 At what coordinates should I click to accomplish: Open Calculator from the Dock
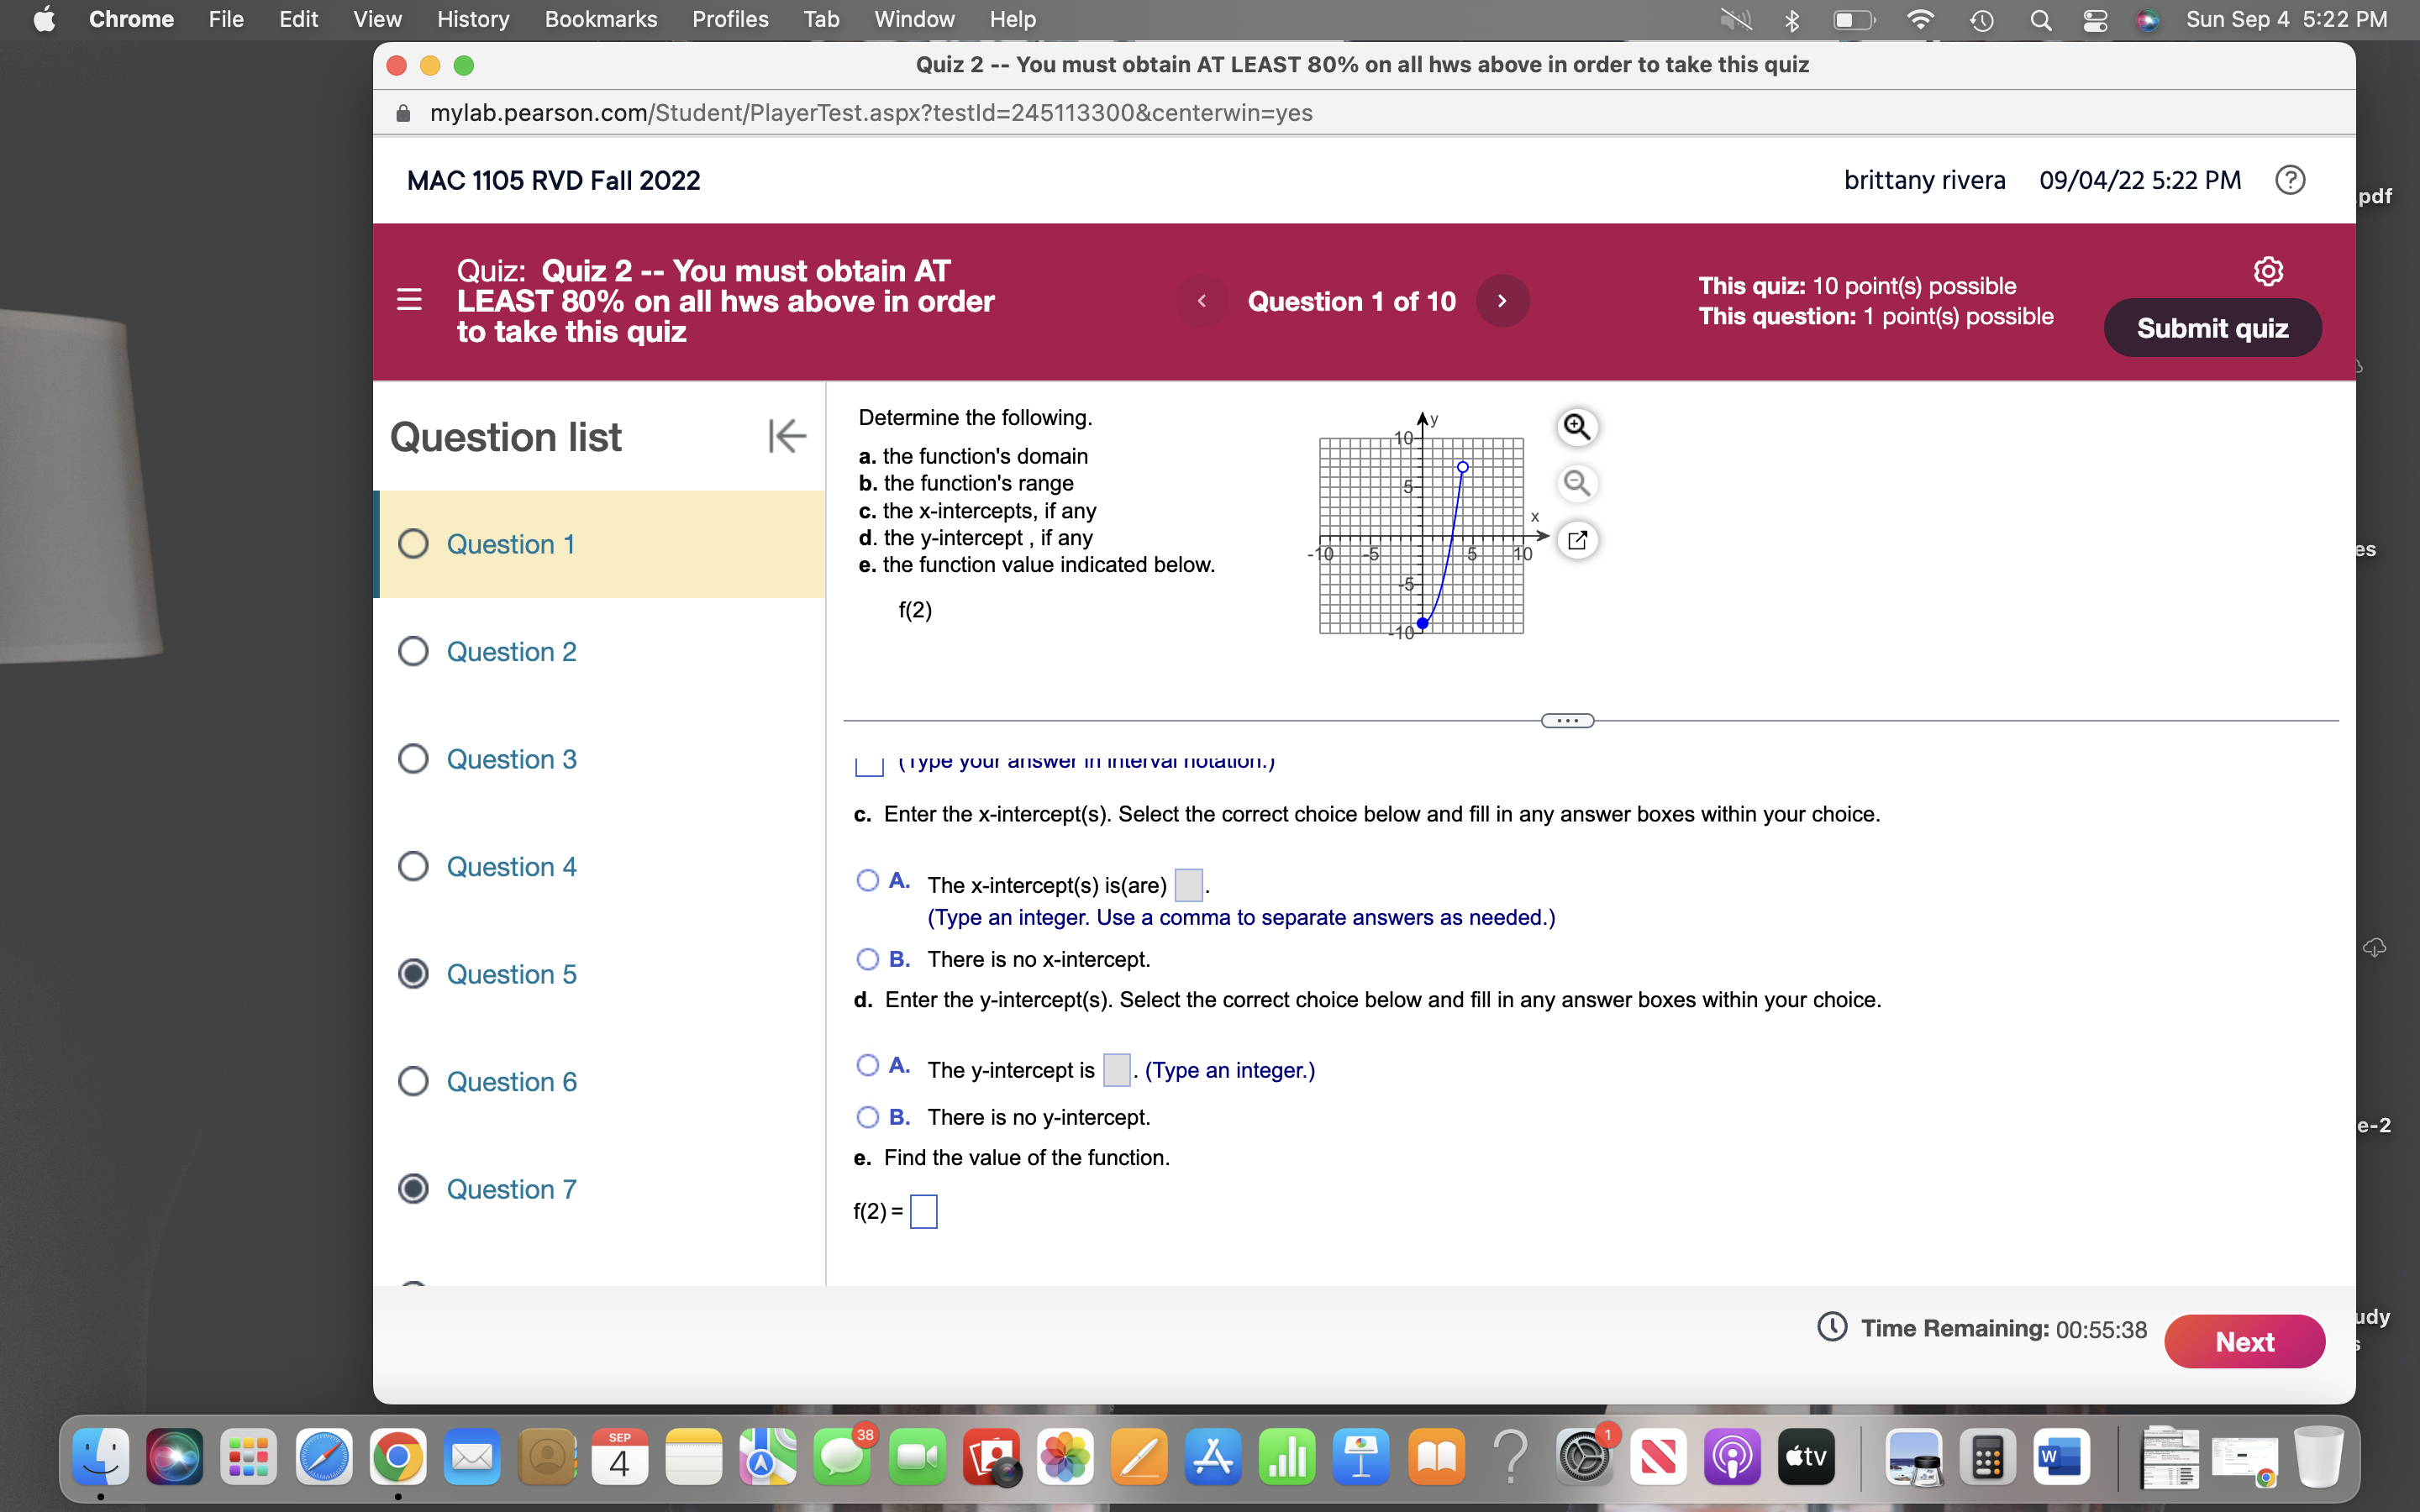click(x=1986, y=1459)
